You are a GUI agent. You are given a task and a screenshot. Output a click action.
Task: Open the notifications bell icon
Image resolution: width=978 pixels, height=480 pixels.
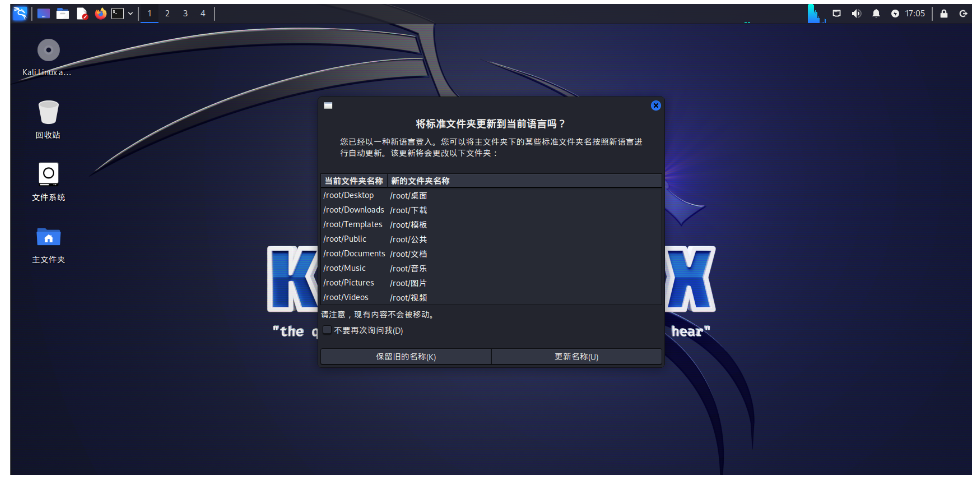tap(876, 13)
